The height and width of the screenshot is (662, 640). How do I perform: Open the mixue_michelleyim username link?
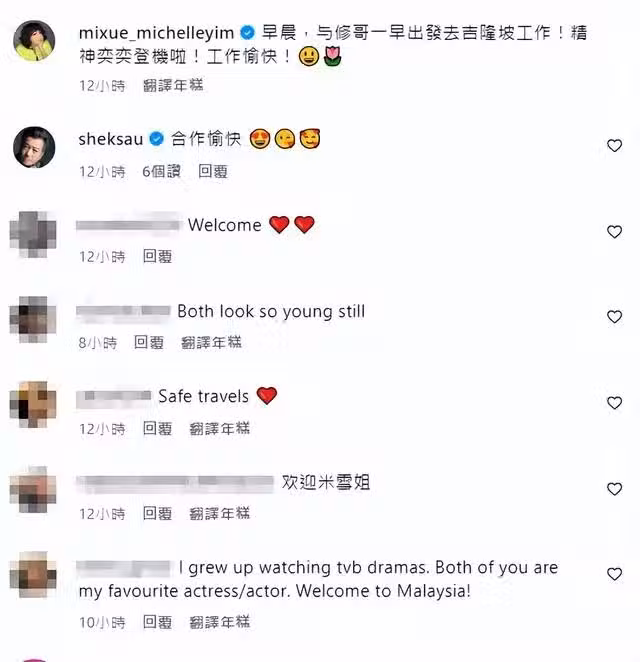(156, 33)
